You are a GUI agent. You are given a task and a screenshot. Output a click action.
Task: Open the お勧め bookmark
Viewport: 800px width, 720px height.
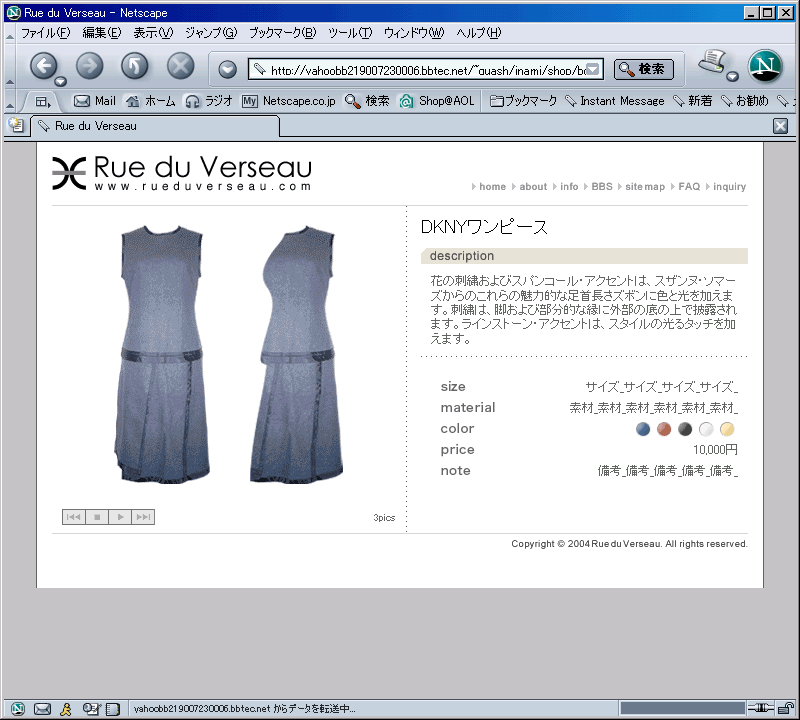point(744,101)
